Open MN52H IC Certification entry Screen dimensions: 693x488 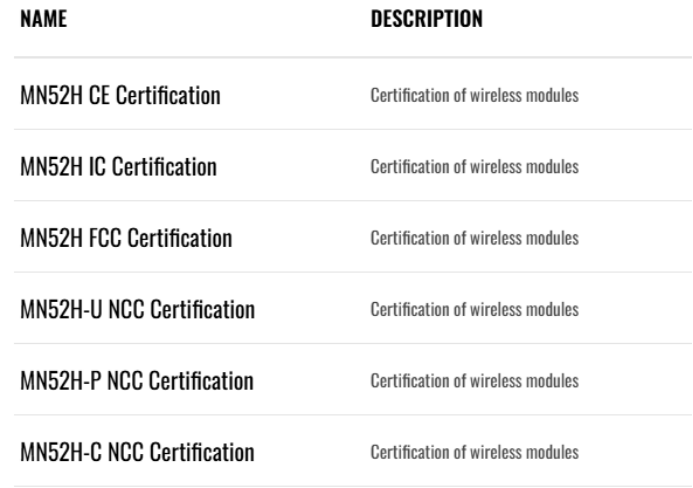pyautogui.click(x=118, y=167)
